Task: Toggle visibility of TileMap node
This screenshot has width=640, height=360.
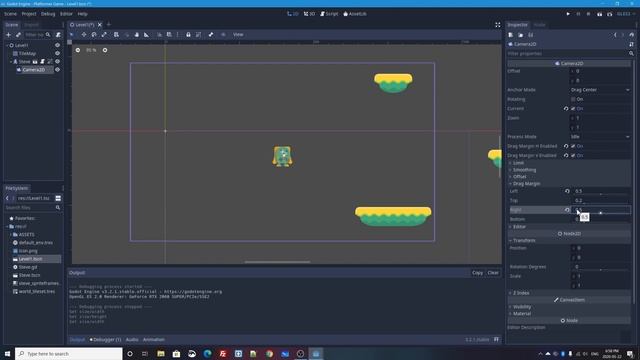Action: (58, 53)
